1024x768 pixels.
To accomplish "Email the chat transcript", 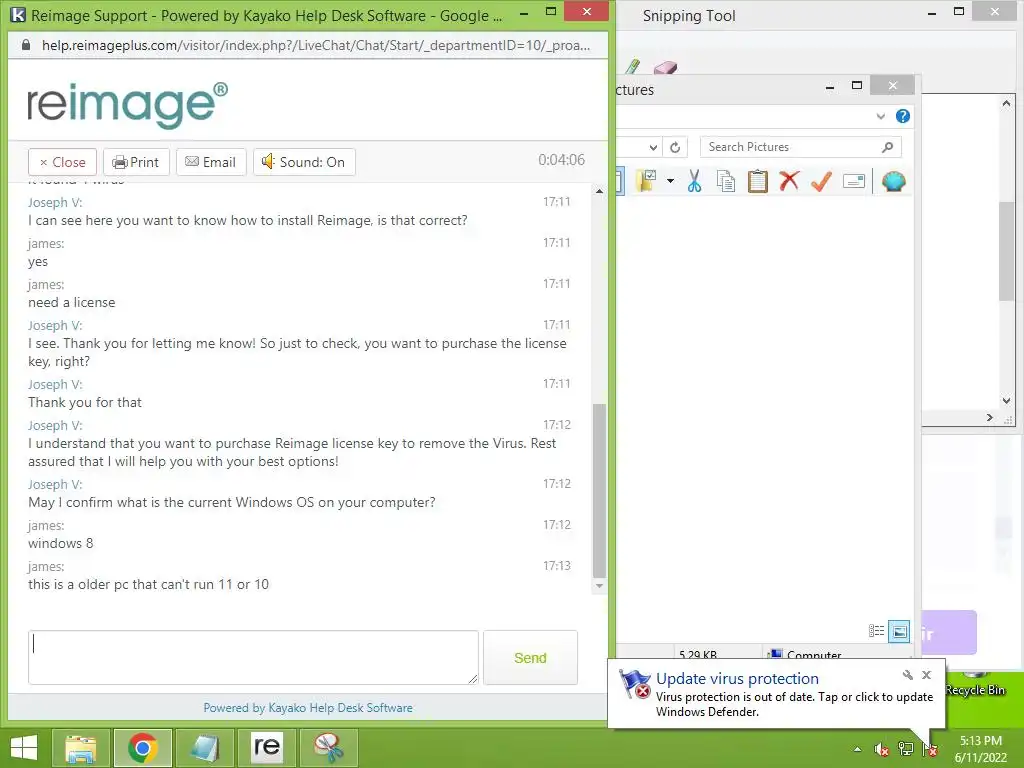I will point(211,162).
